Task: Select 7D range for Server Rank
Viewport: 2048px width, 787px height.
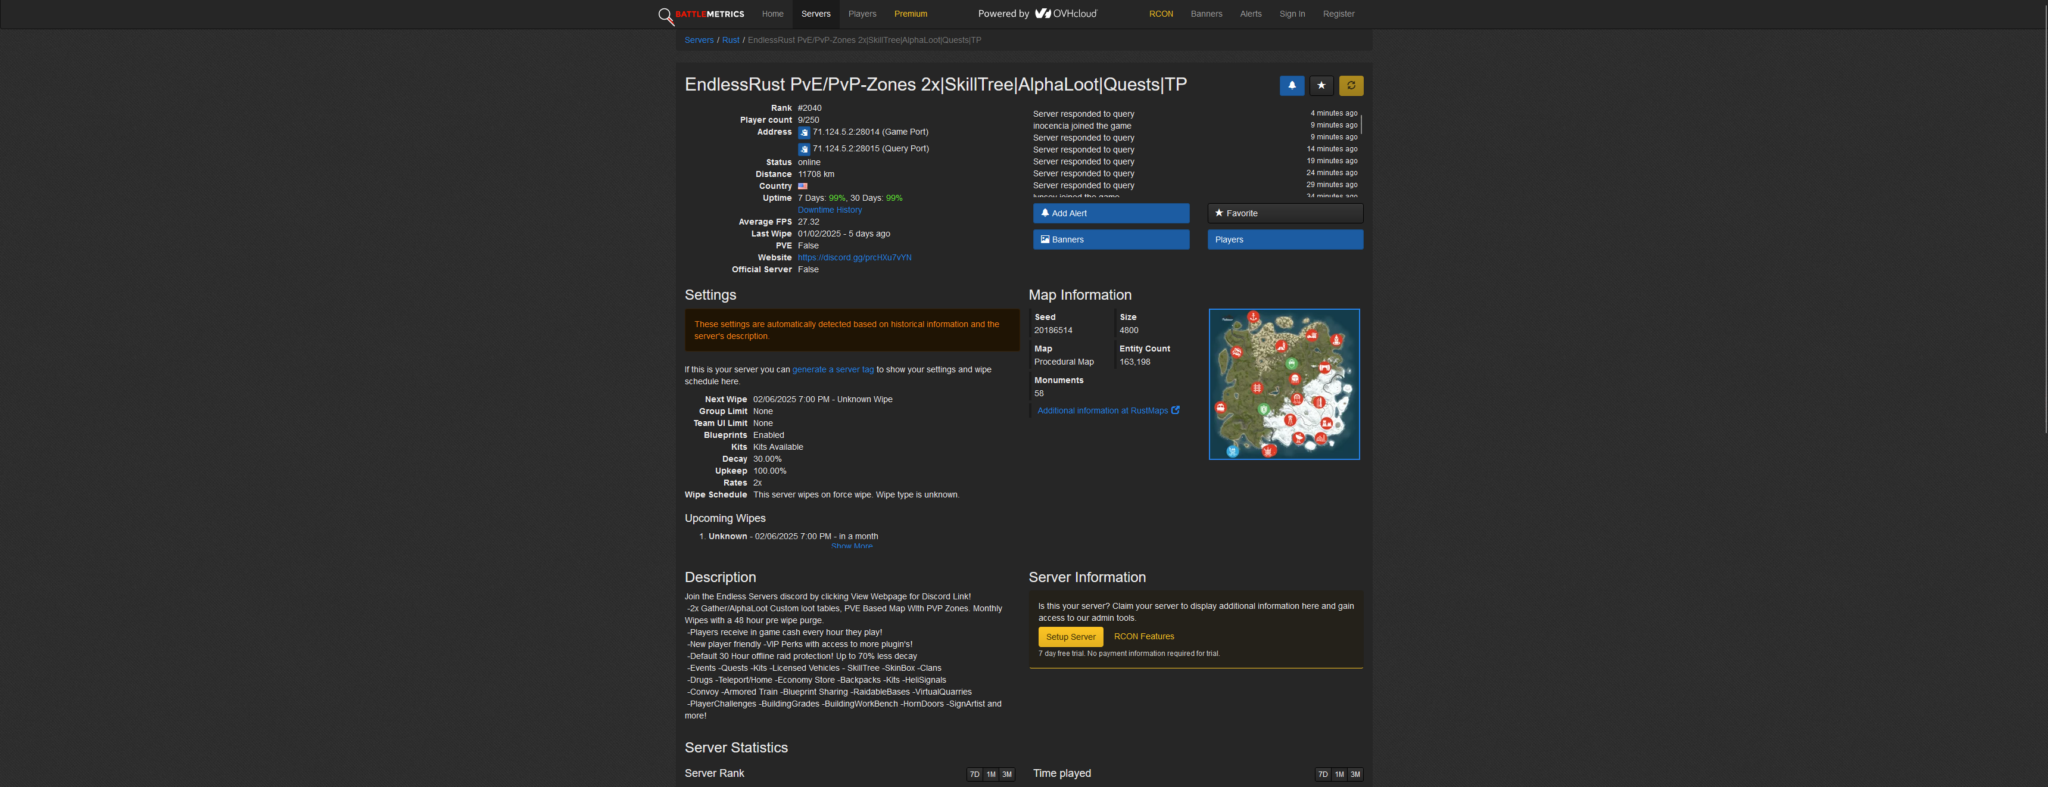Action: pyautogui.click(x=975, y=775)
